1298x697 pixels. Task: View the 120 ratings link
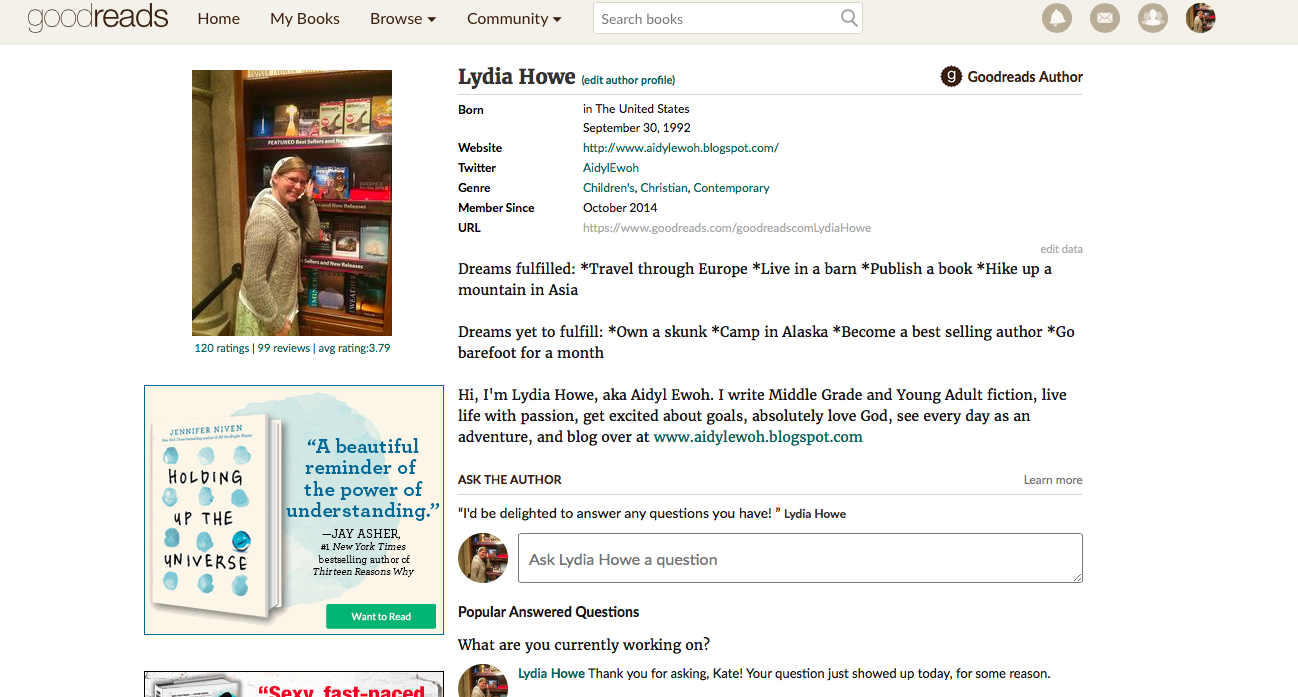[x=222, y=348]
